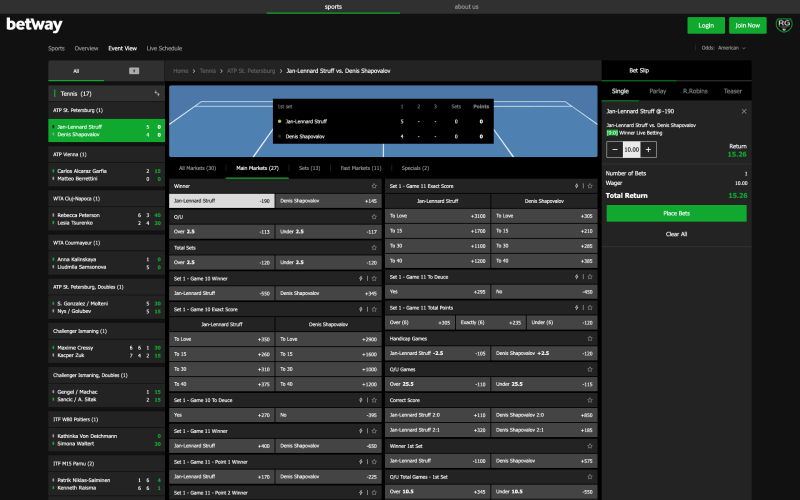The width and height of the screenshot is (800, 500).
Task: Switch to the All Markets (30) tab
Action: point(197,168)
